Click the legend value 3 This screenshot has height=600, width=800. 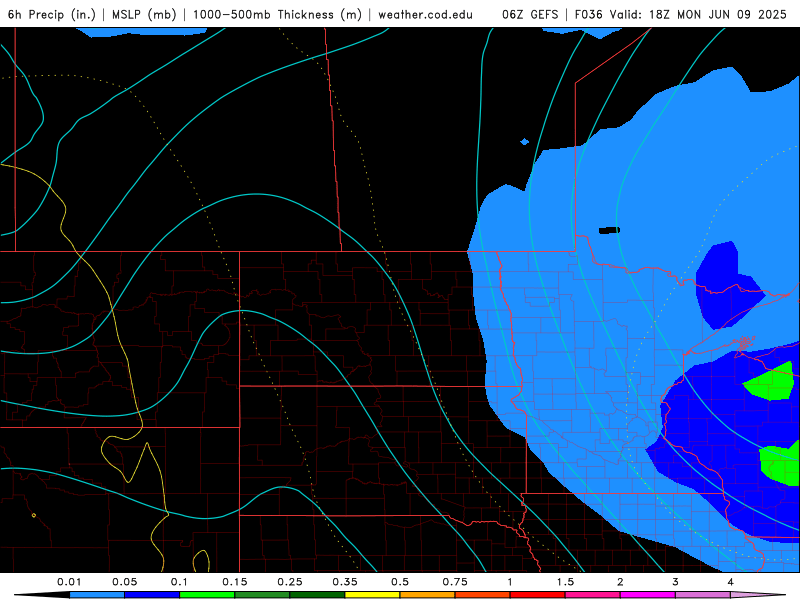pos(676,582)
